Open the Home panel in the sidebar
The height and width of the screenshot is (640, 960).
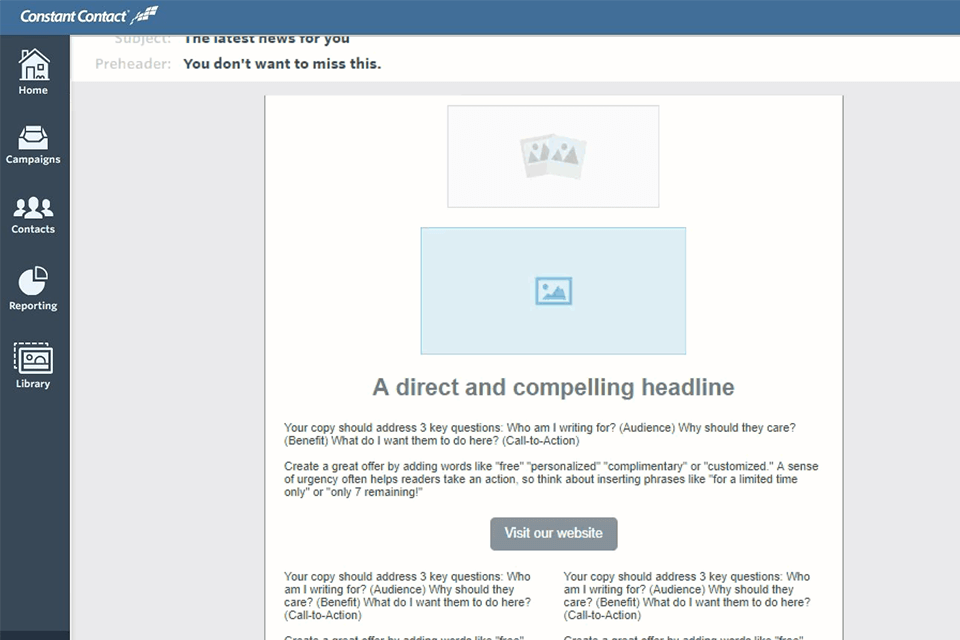point(33,70)
